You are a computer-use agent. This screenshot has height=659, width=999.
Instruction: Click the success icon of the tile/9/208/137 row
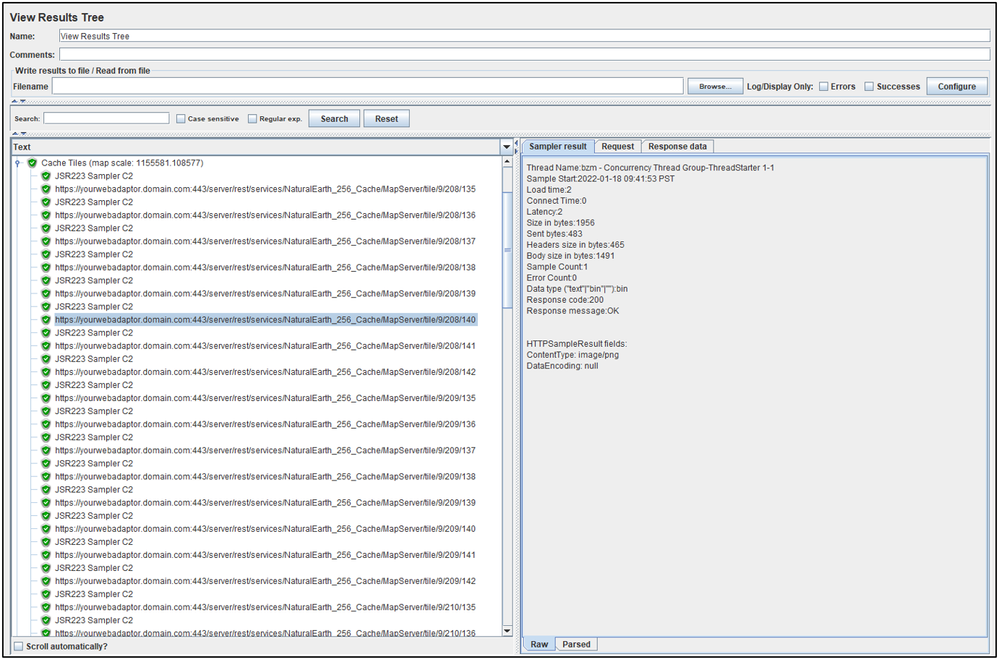[x=46, y=242]
